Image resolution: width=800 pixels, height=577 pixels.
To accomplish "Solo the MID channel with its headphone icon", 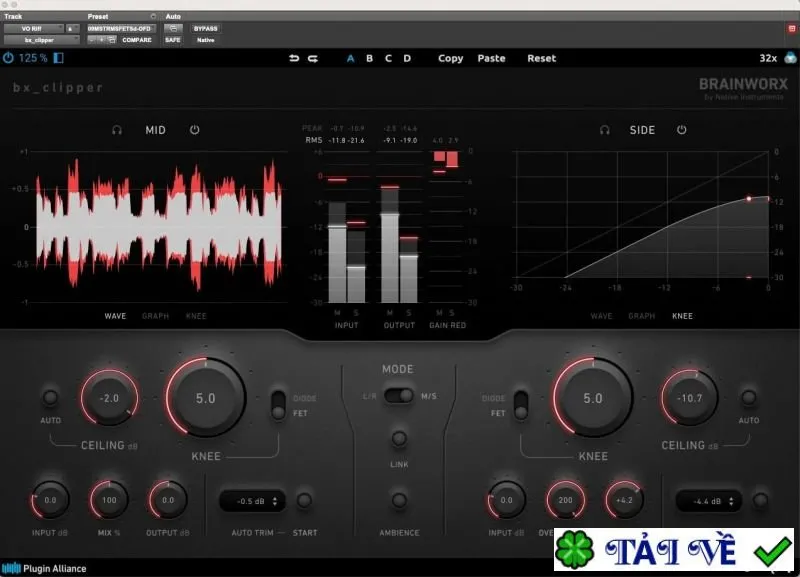I will 117,130.
